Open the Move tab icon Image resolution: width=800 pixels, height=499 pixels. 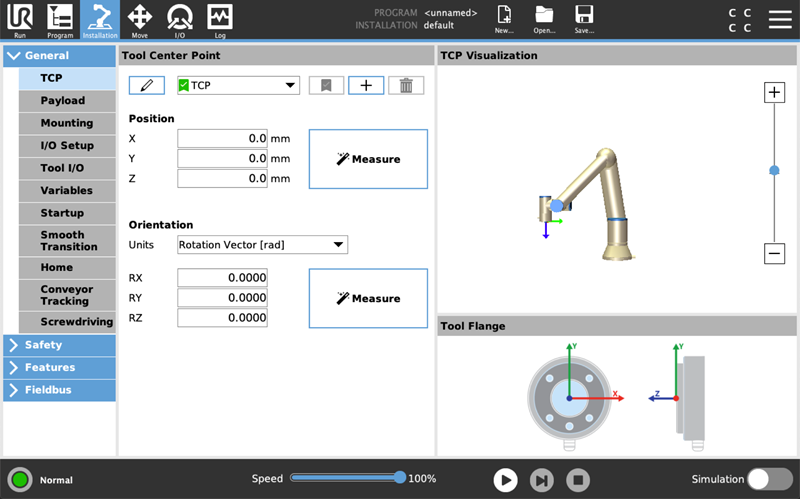(x=139, y=19)
